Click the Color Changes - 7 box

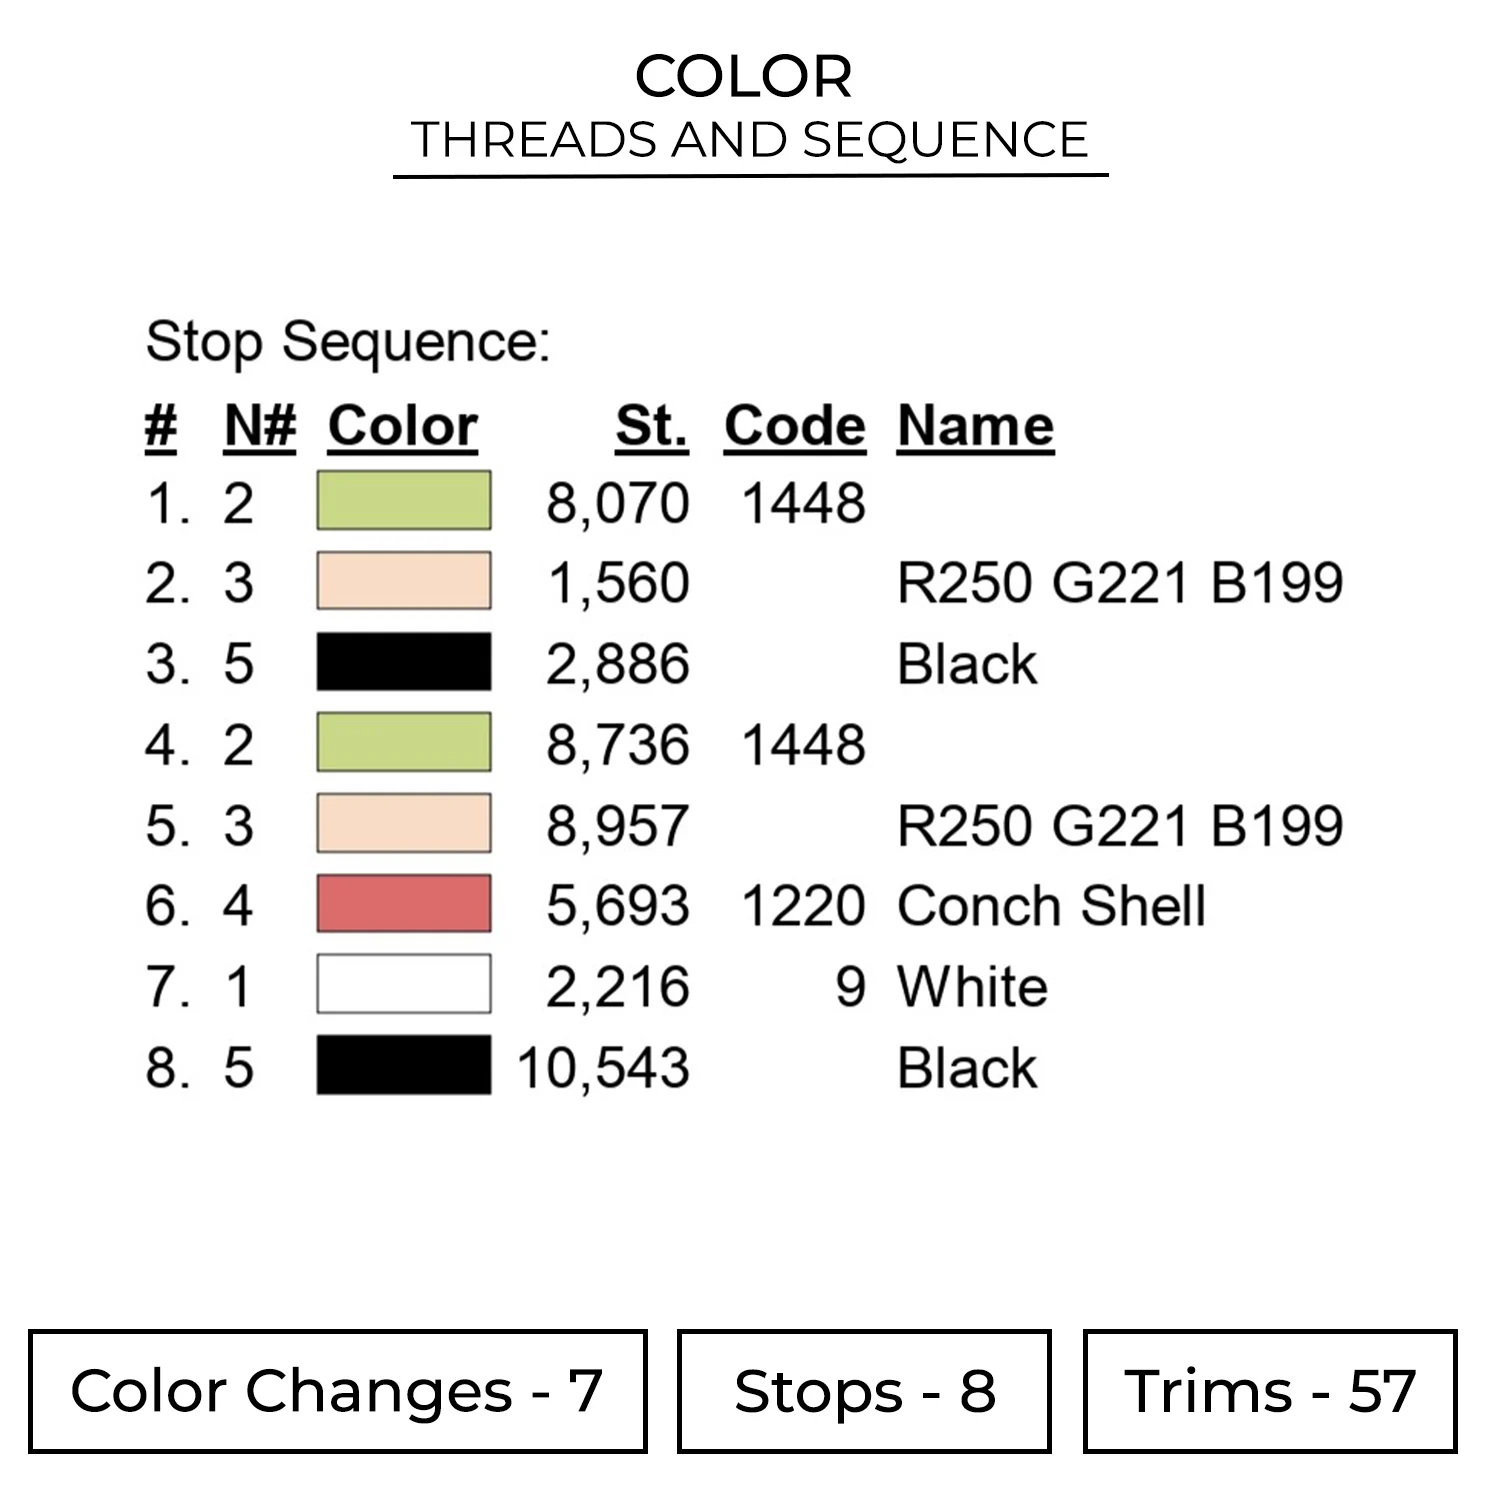click(337, 1391)
